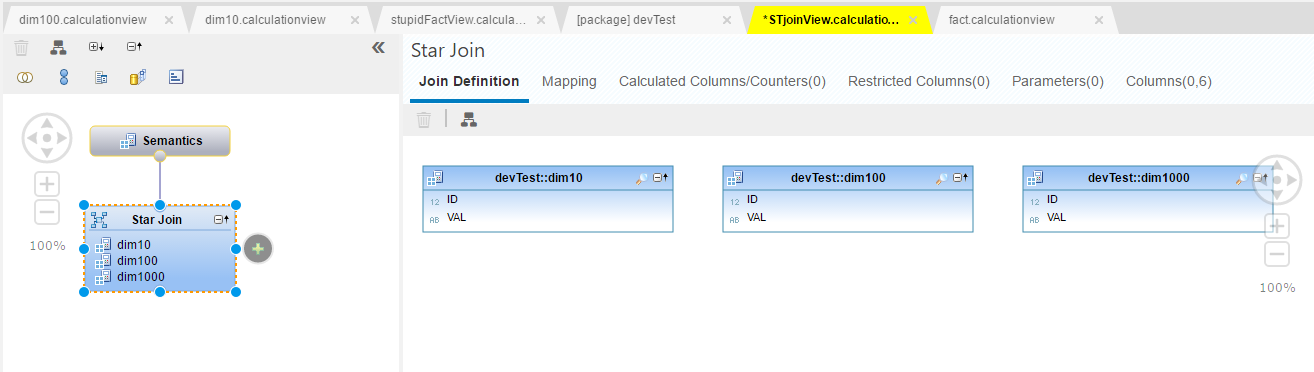Screen dimensions: 1314x372
Task: Click the Join node icon in palette
Action: [25, 77]
